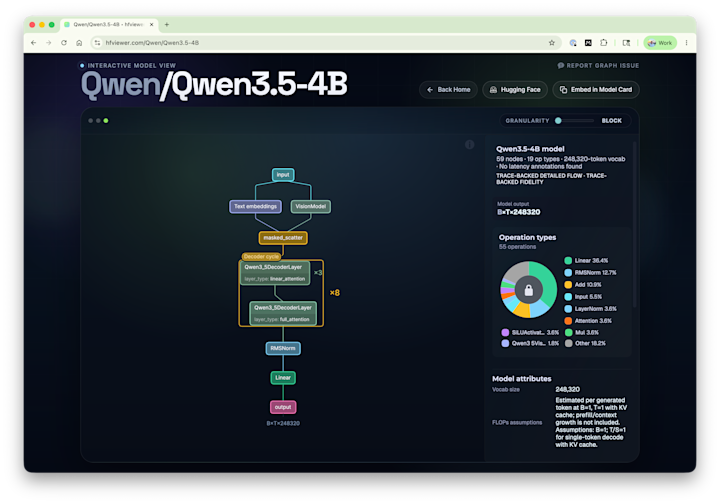The height and width of the screenshot is (504, 720).
Task: Click the BLOCK granularity label
Action: click(x=612, y=121)
